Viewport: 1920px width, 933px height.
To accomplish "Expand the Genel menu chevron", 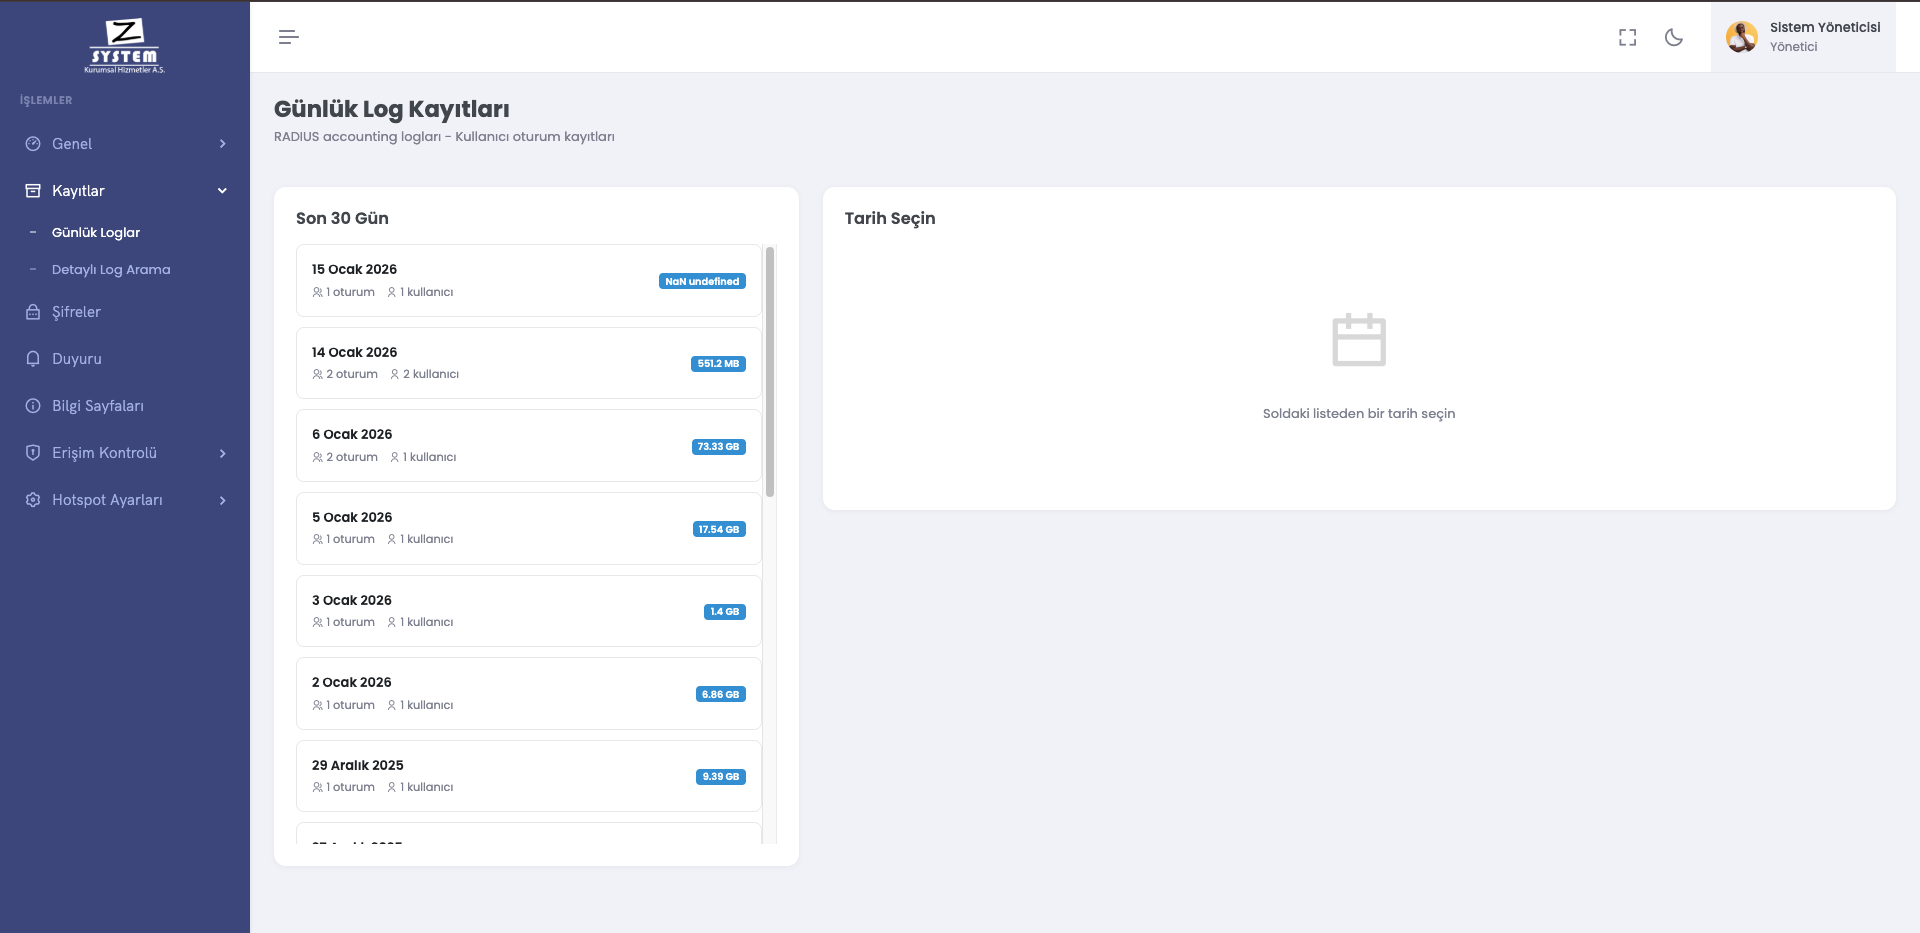I will pyautogui.click(x=222, y=144).
